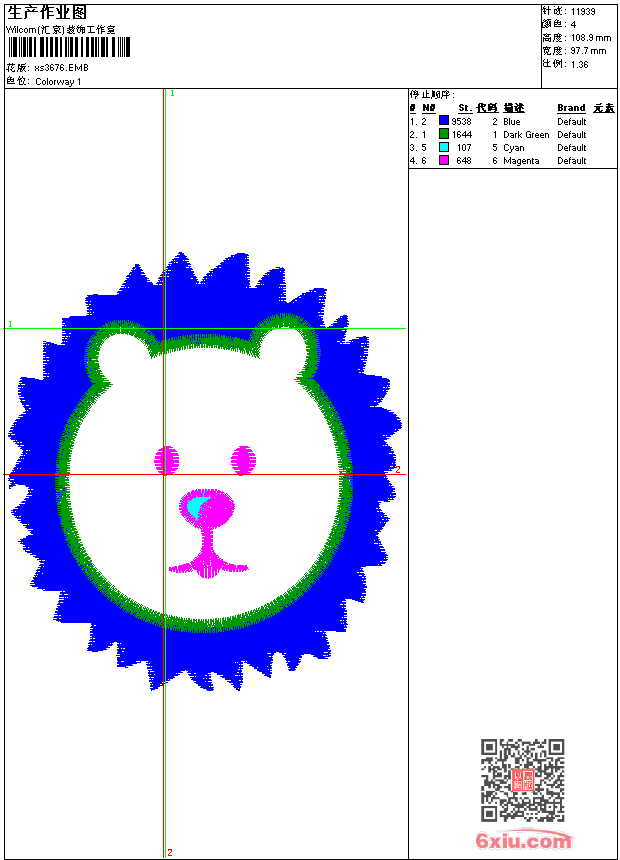Click the QR code near the page bottom

[522, 779]
